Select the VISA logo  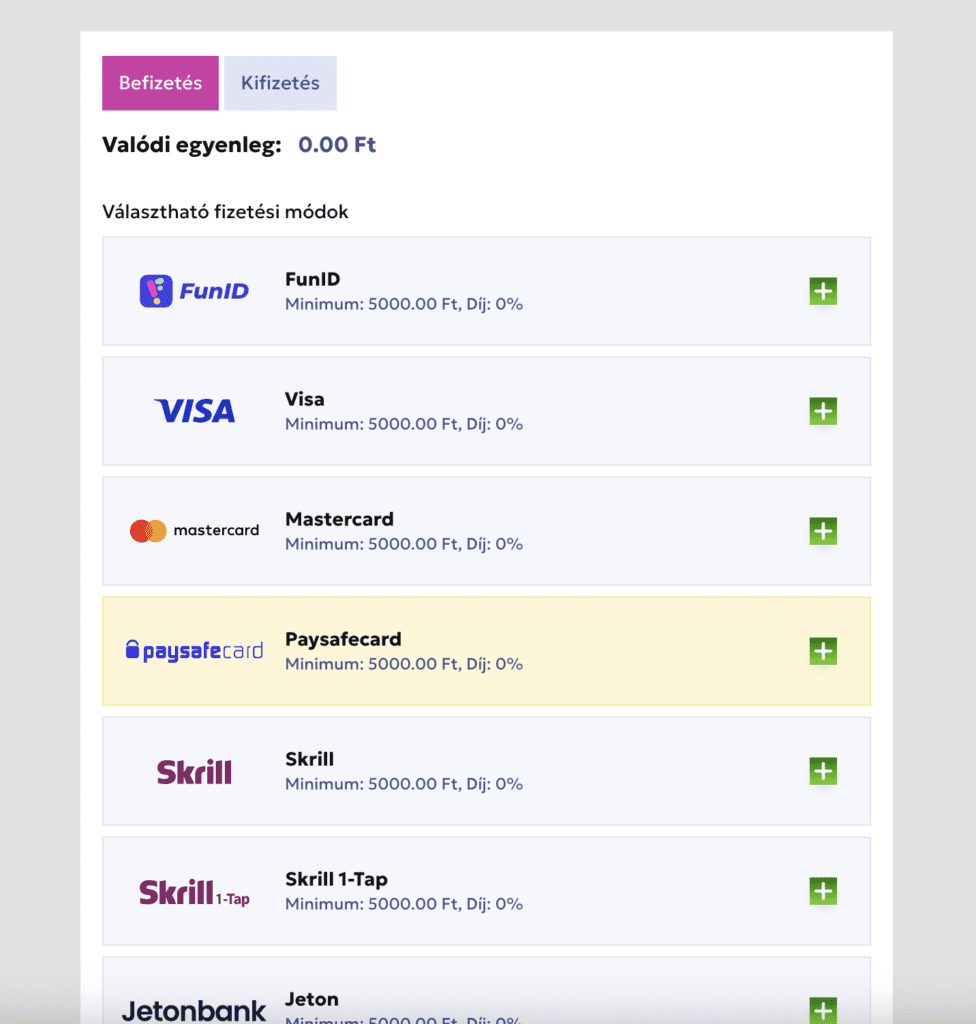pos(195,411)
